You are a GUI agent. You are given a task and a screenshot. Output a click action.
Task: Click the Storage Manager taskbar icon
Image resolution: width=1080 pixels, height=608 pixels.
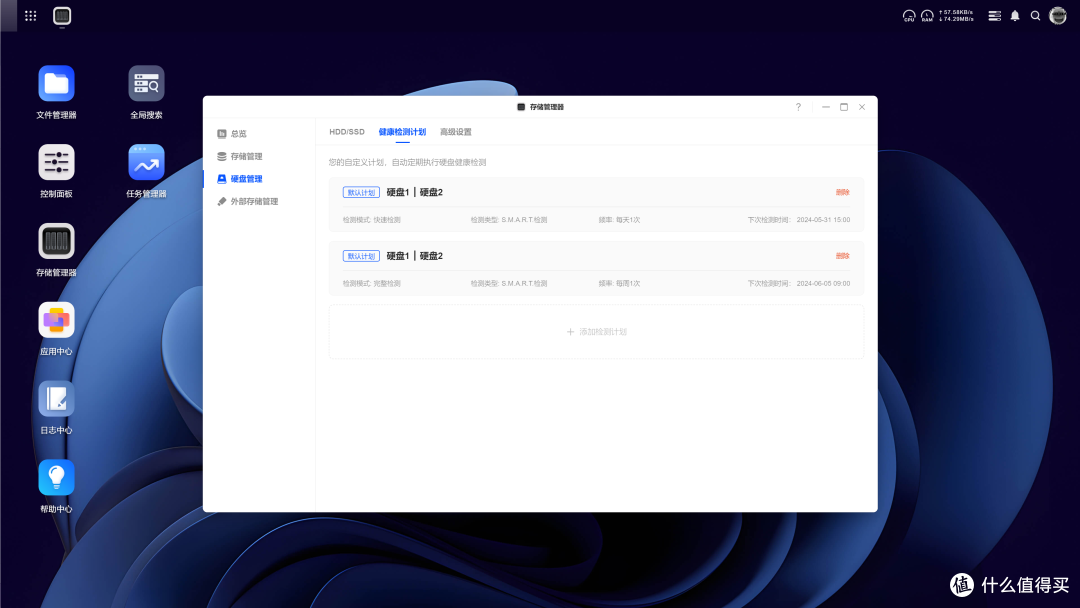pos(62,15)
